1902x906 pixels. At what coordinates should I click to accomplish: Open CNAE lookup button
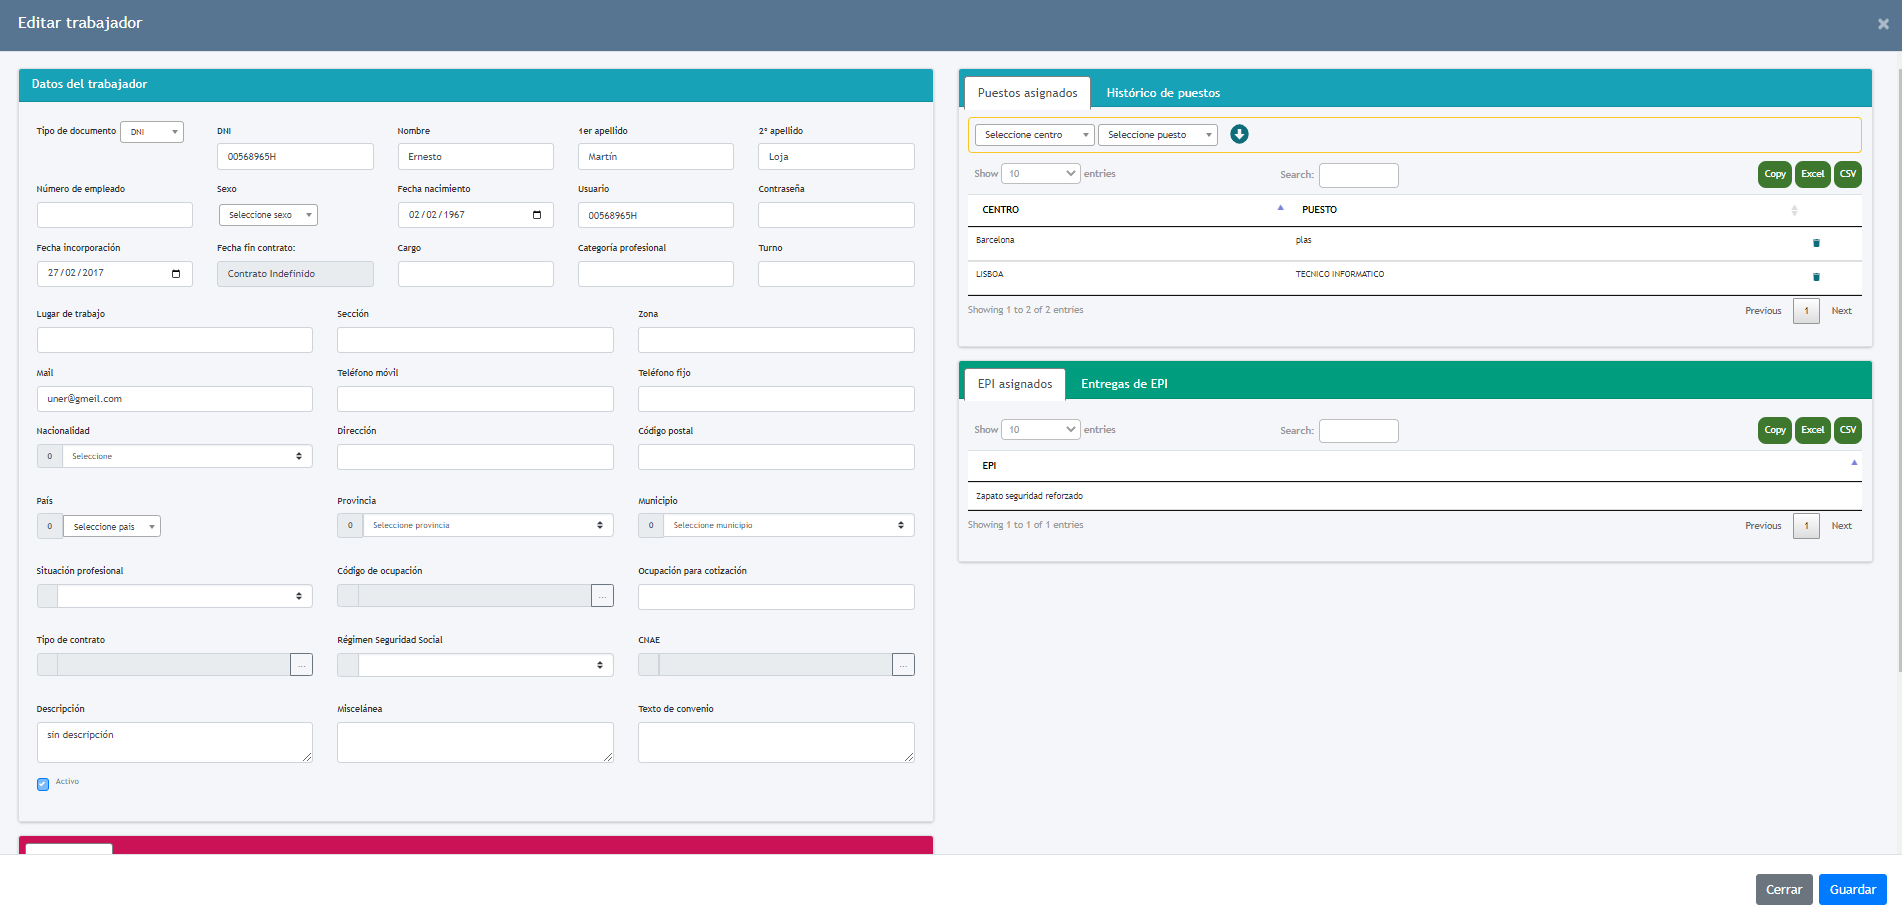903,665
